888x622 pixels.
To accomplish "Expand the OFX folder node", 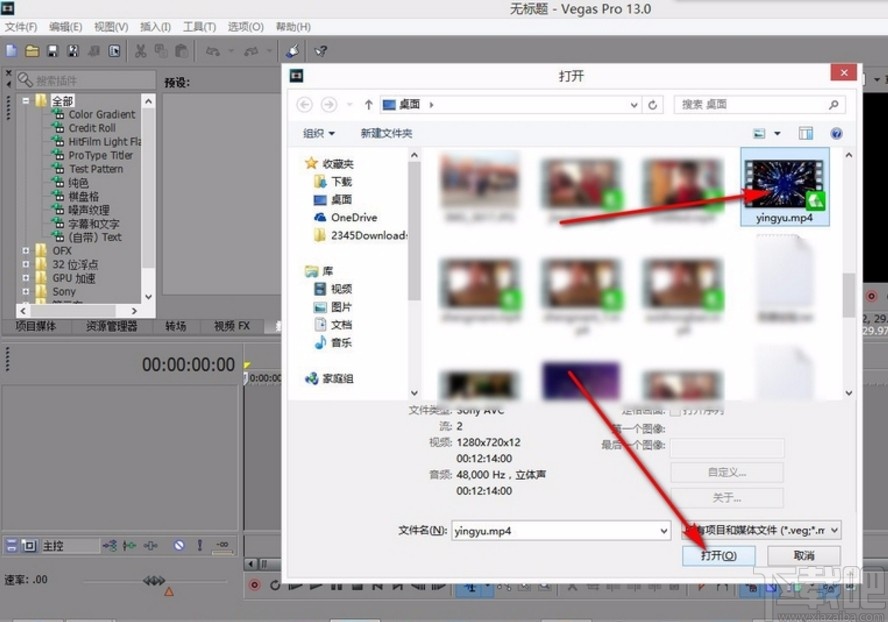I will coord(25,250).
